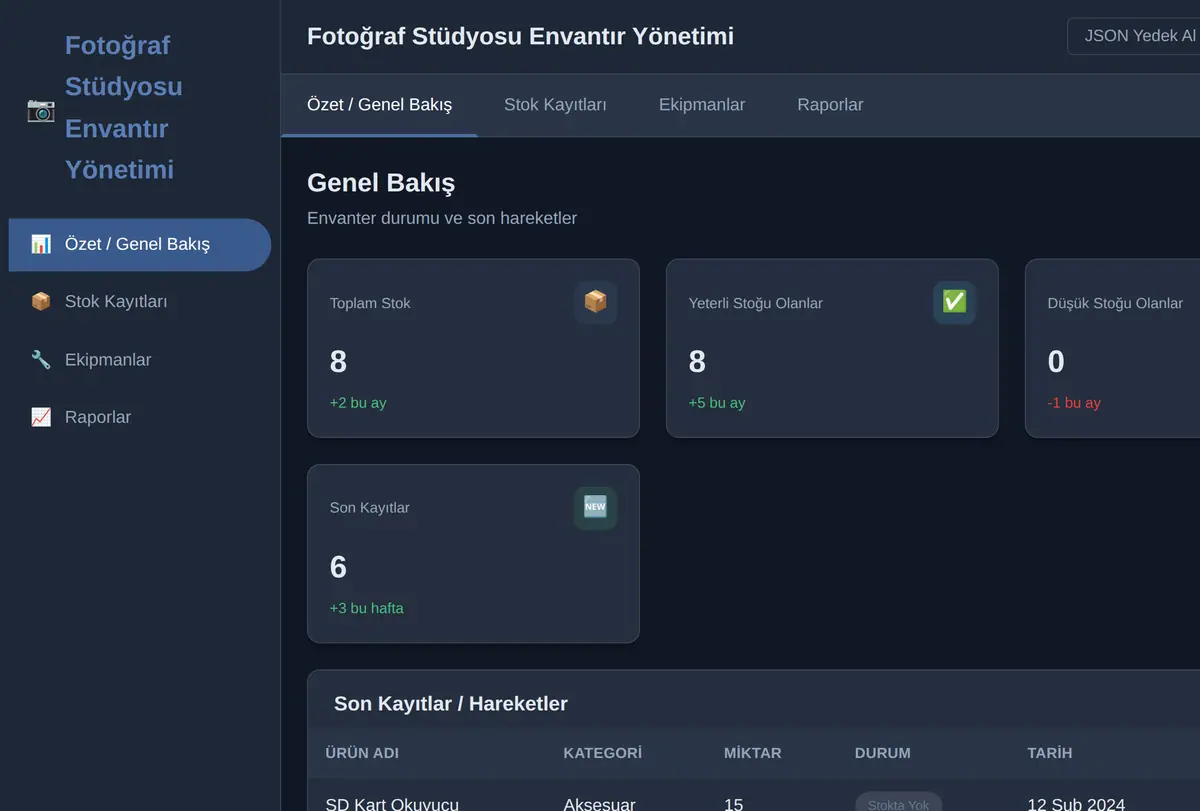Select the SD Kart Okuyucu table row name
The image size is (1200, 811).
(392, 802)
